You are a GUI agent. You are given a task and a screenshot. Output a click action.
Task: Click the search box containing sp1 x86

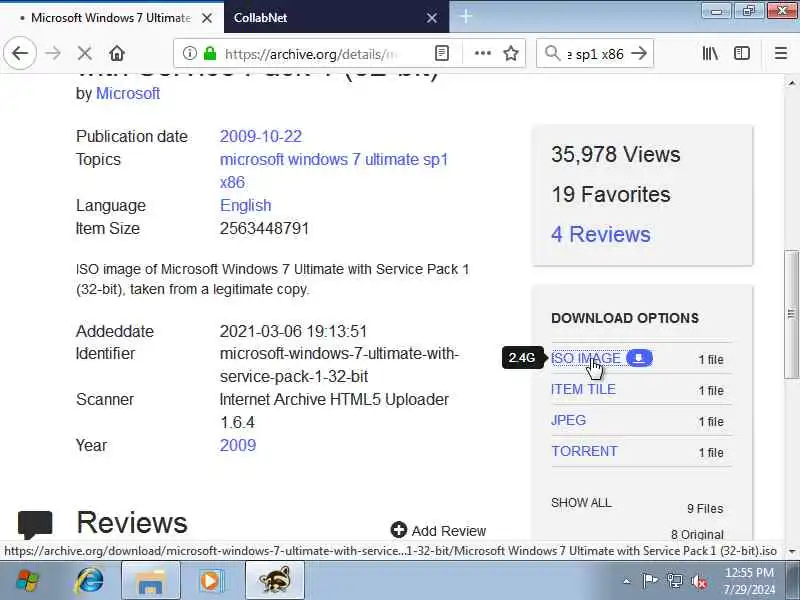click(x=595, y=54)
